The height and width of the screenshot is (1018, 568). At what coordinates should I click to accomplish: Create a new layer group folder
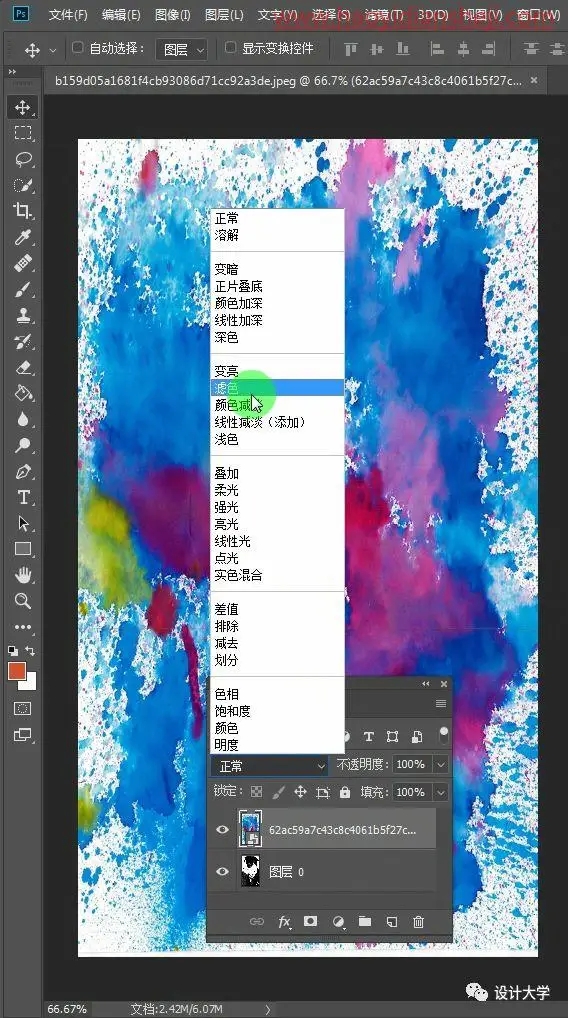tap(365, 921)
